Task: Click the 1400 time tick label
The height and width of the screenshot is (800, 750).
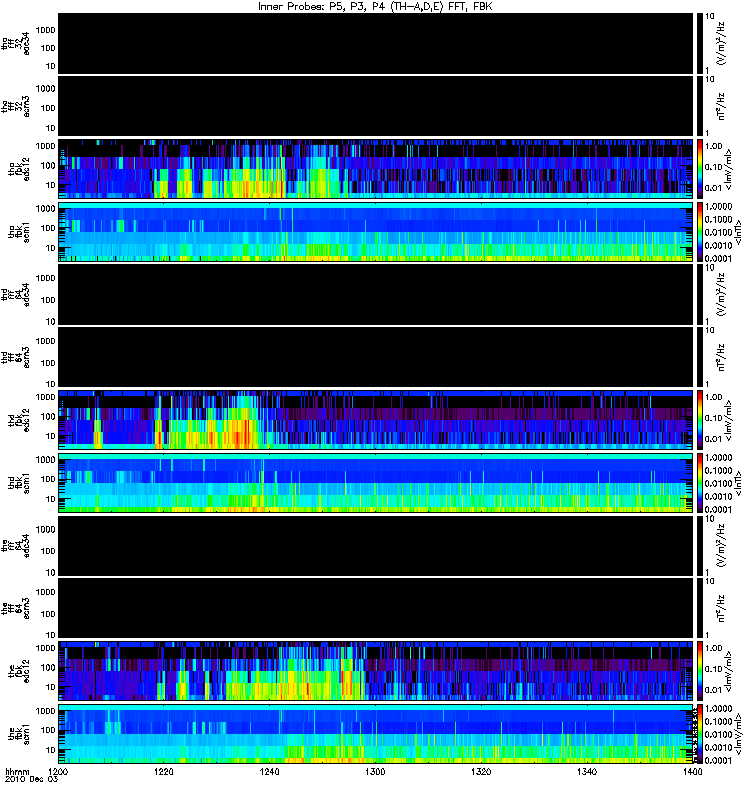Action: coord(692,772)
